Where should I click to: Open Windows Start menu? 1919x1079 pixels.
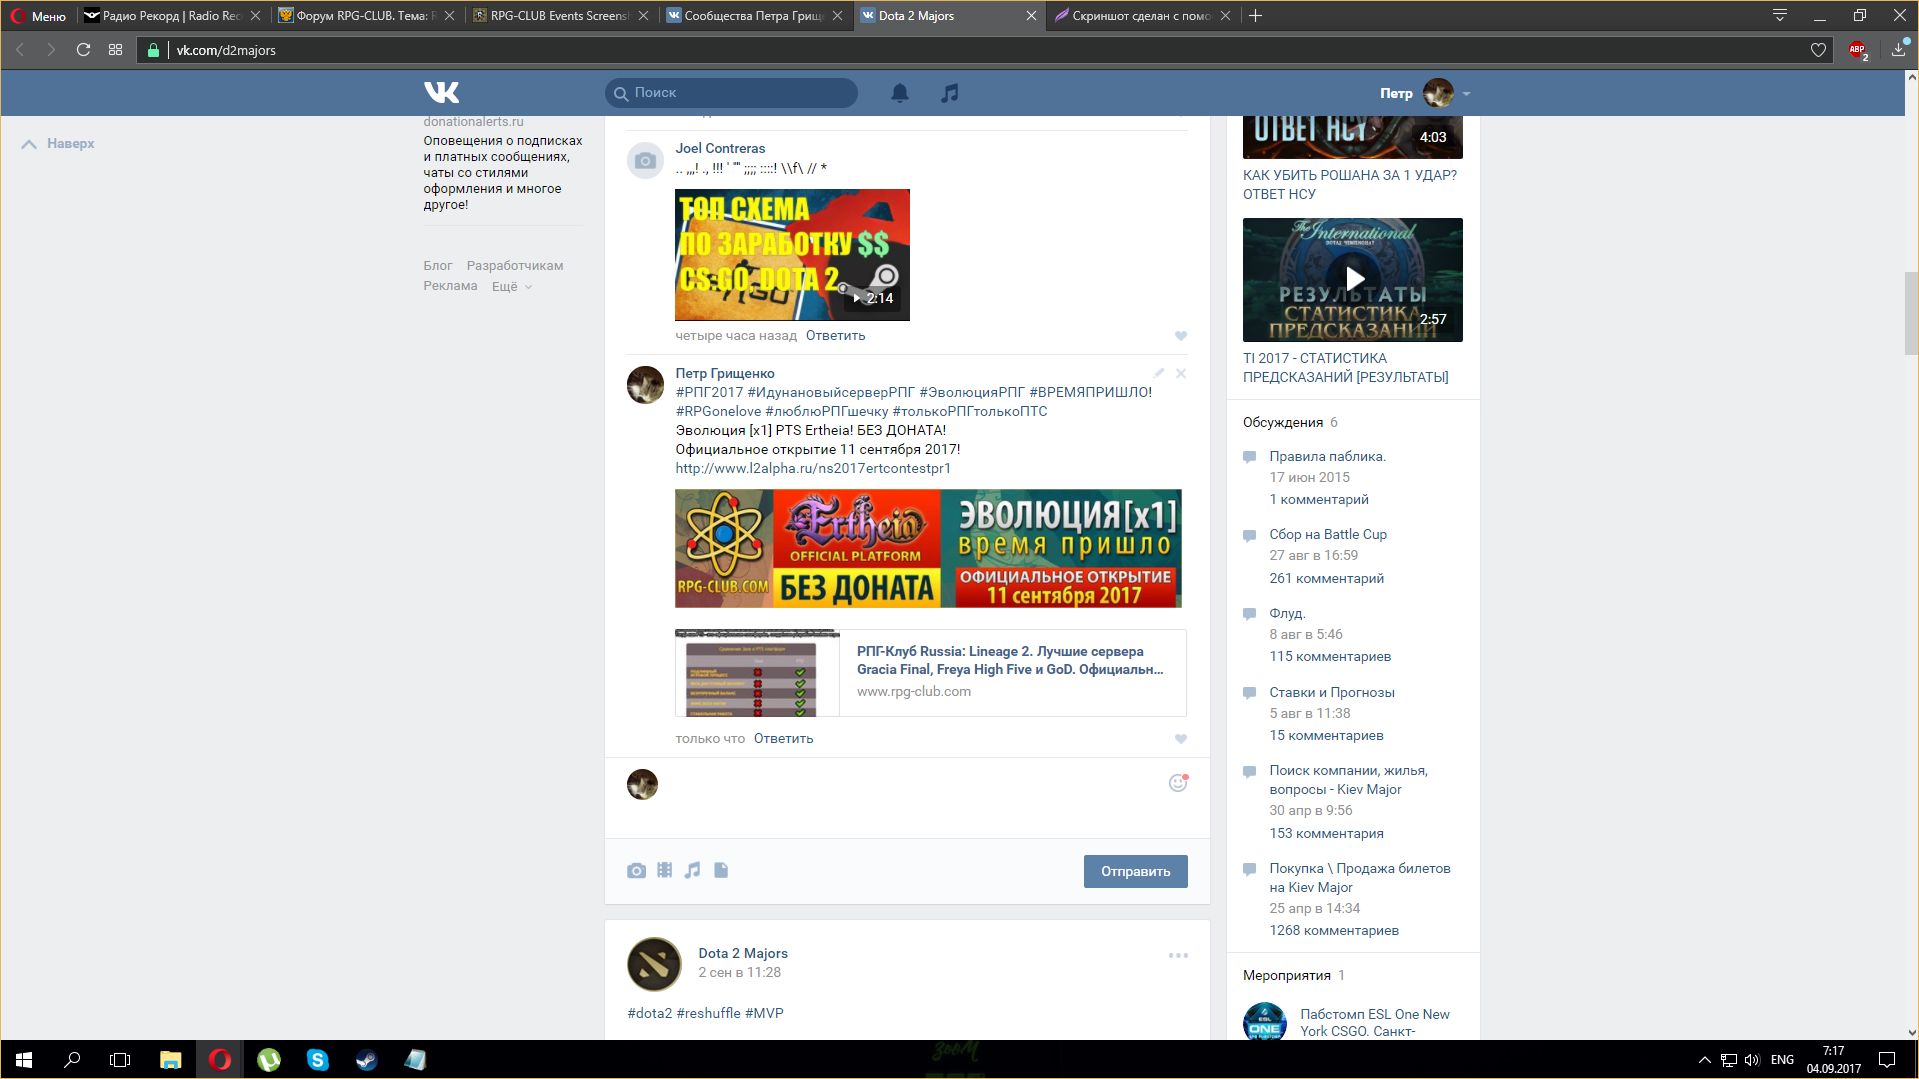click(24, 1060)
